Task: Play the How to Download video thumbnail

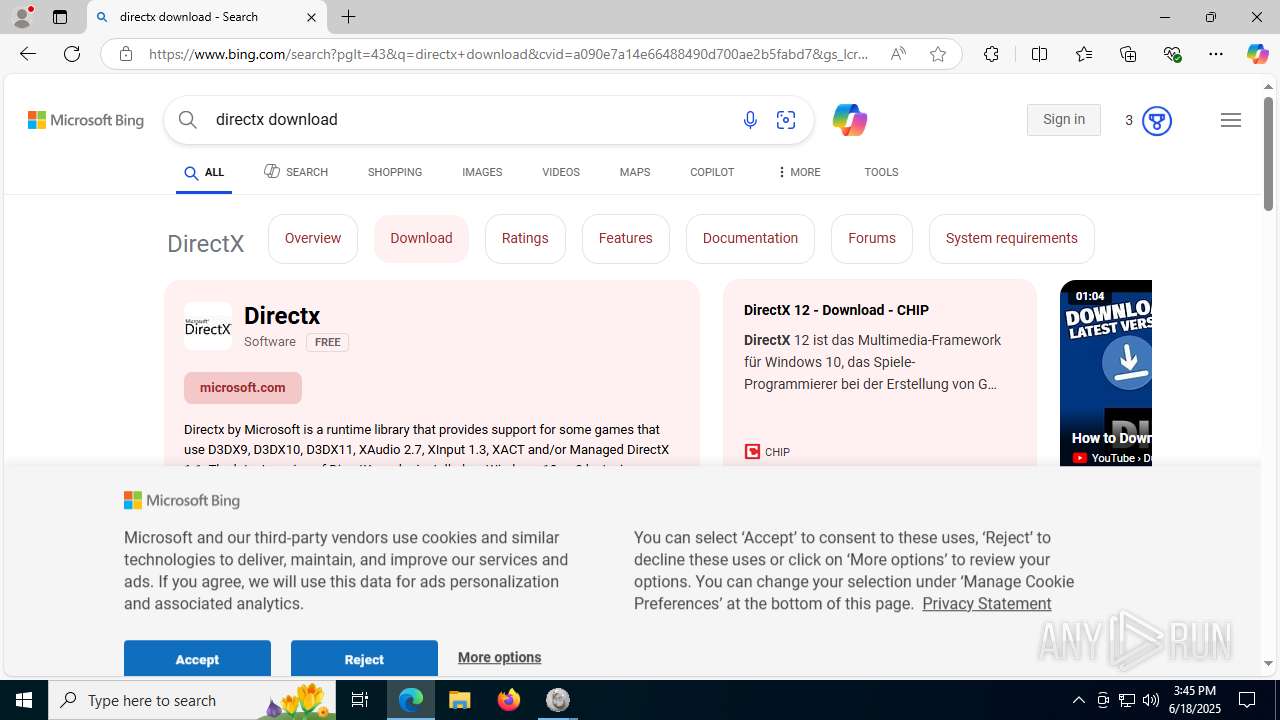Action: pyautogui.click(x=1106, y=374)
